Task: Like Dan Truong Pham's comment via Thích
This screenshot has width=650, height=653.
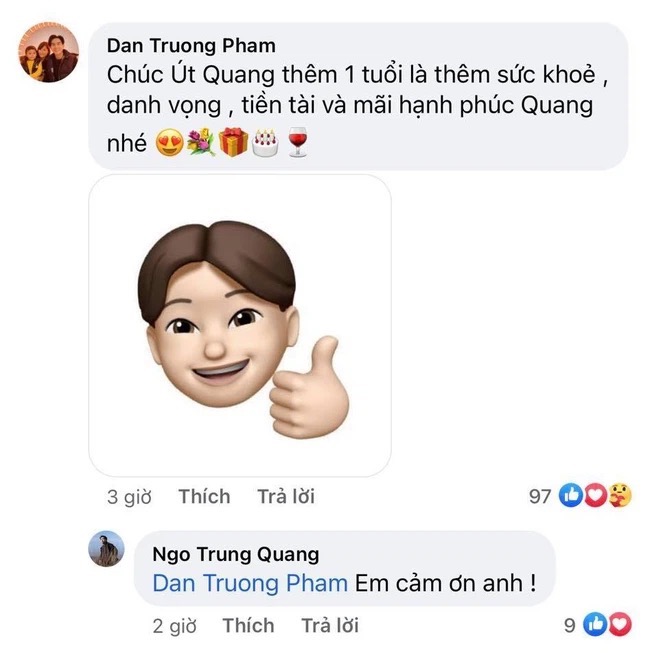Action: 204,496
